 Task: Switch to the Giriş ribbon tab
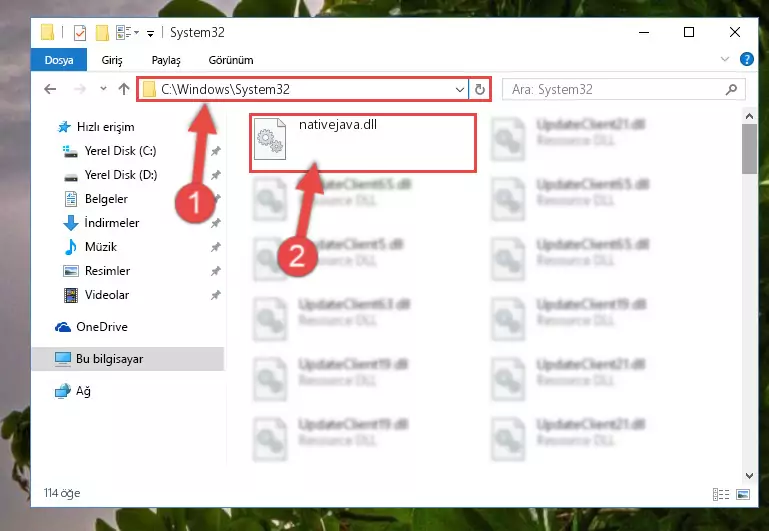pyautogui.click(x=112, y=60)
